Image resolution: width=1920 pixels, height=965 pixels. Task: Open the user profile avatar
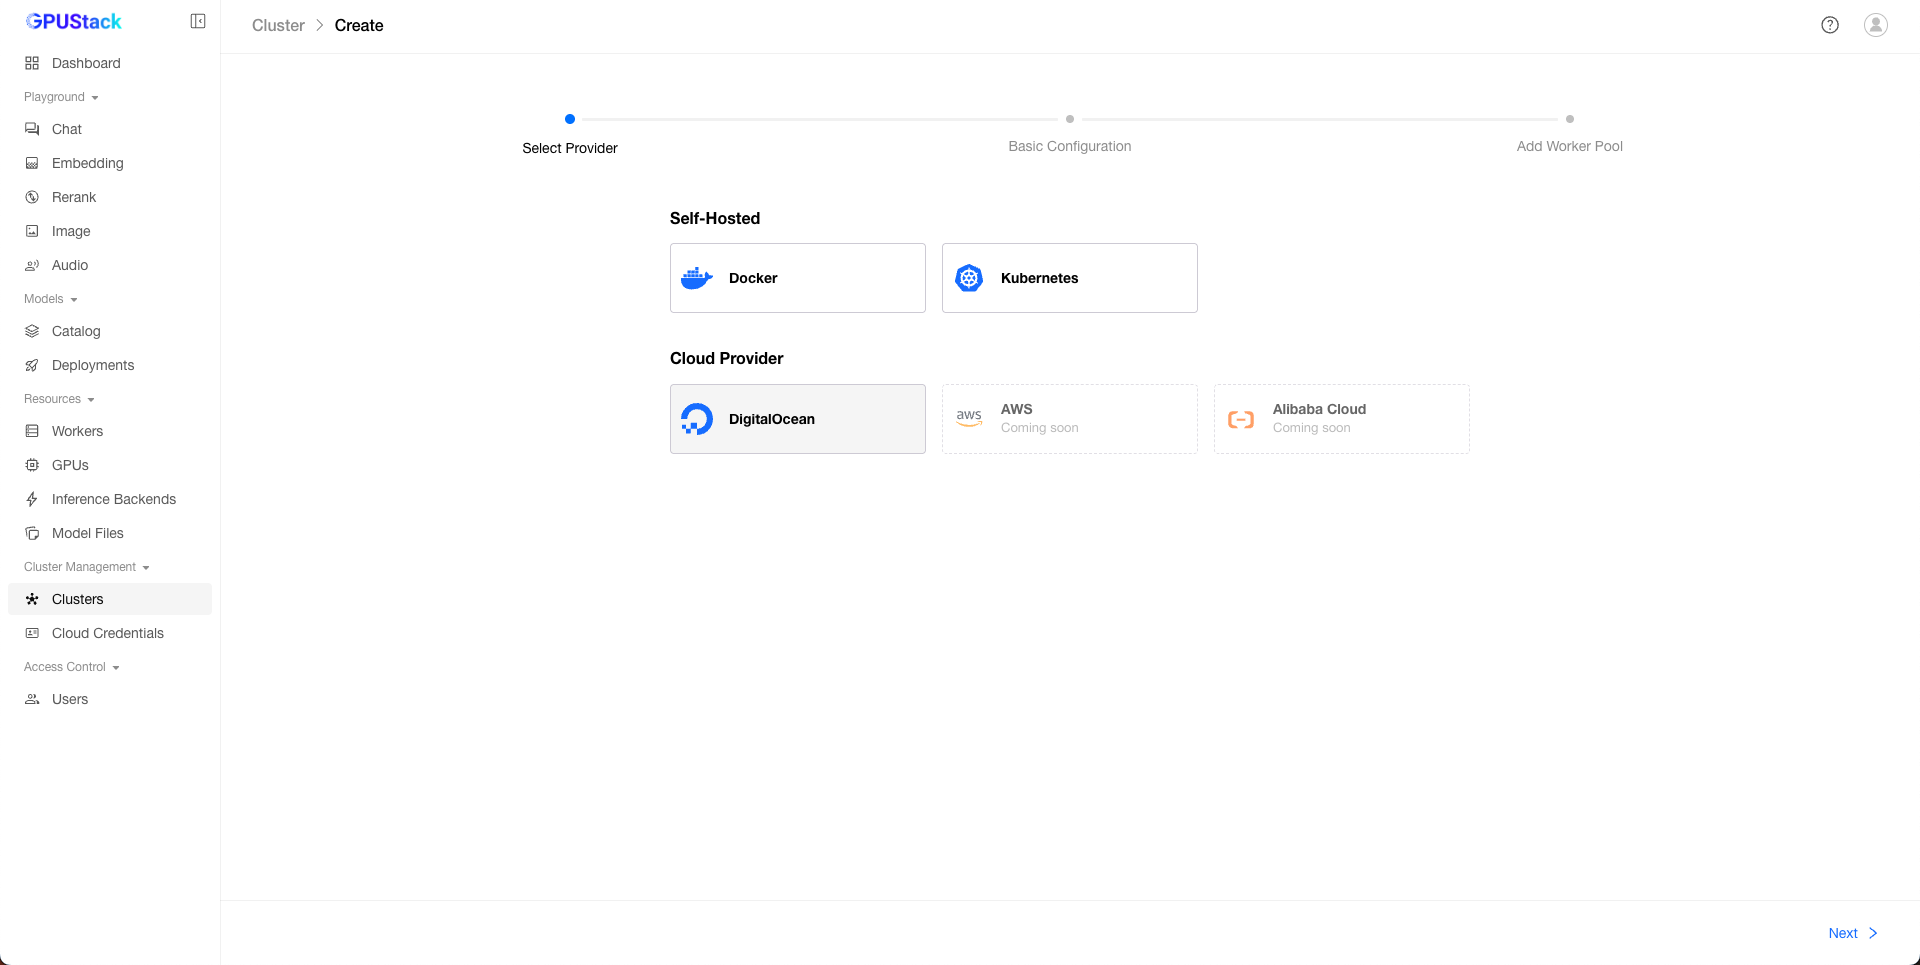(1875, 25)
